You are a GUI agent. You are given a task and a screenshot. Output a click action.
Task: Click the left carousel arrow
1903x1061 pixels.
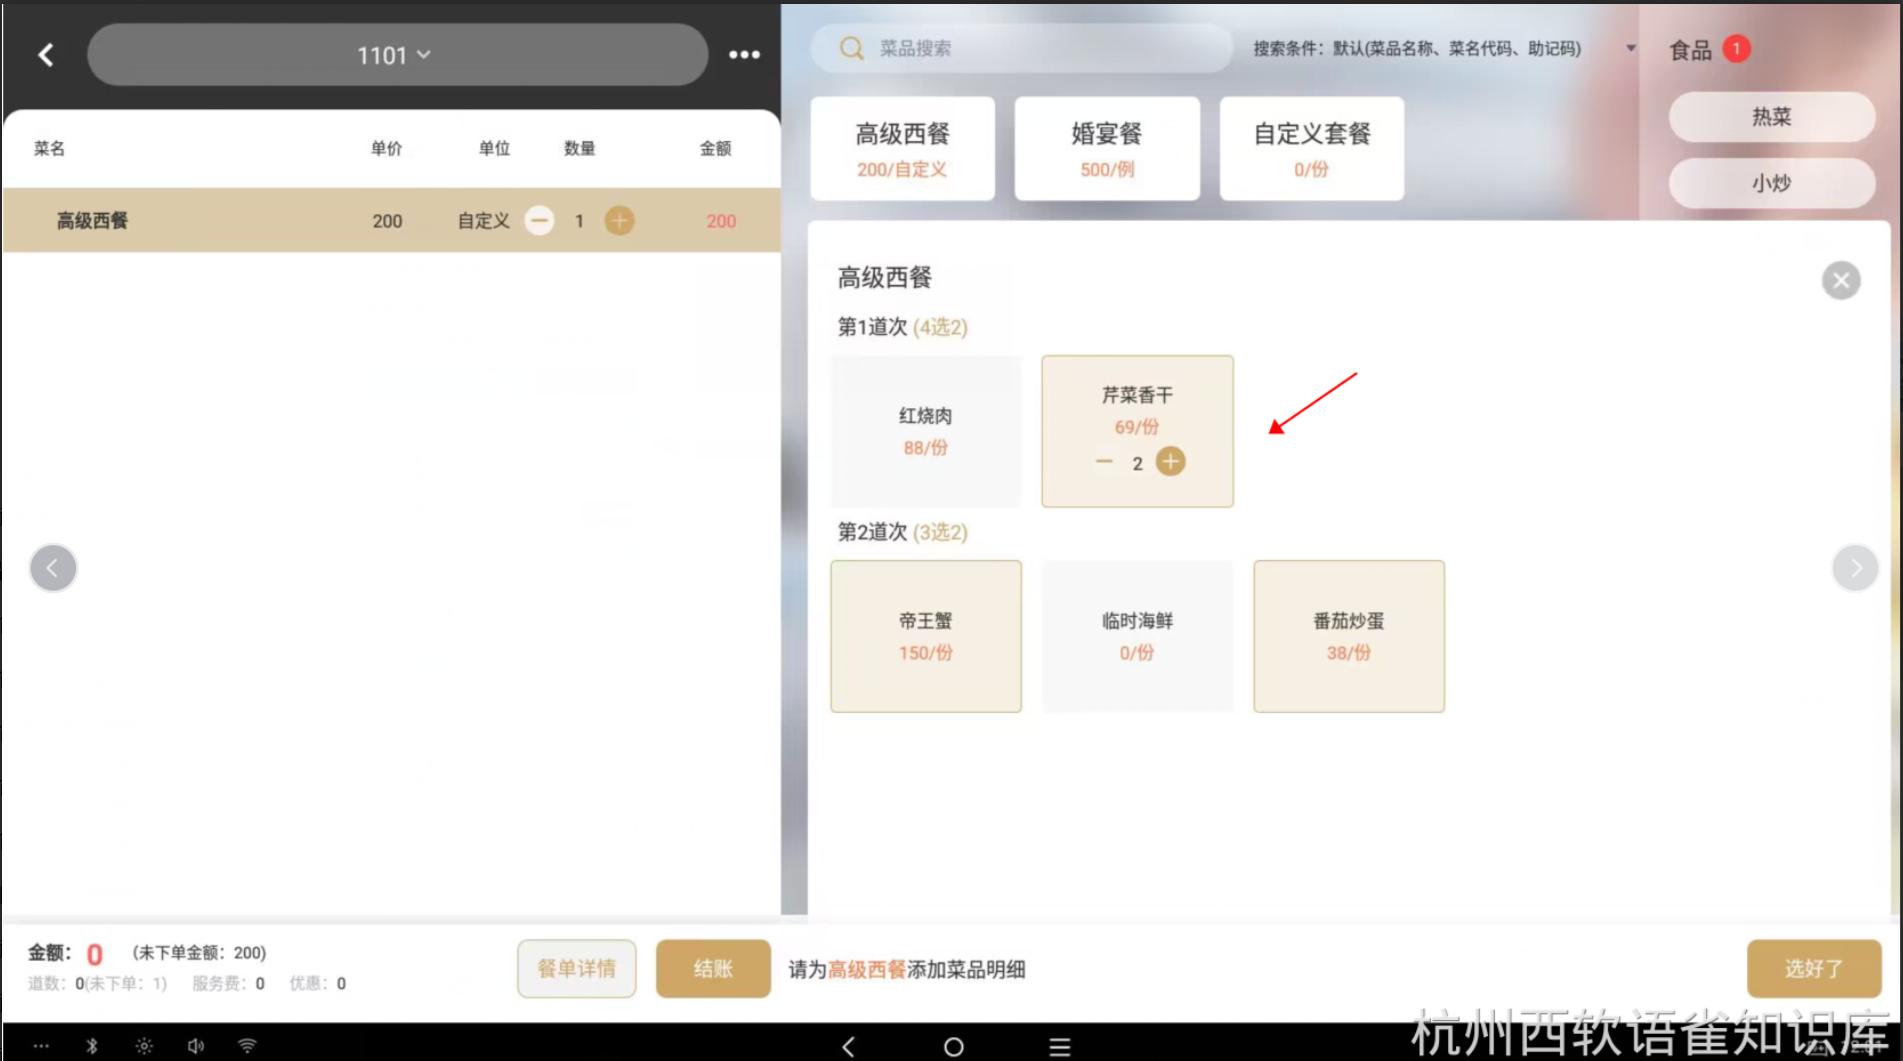53,568
